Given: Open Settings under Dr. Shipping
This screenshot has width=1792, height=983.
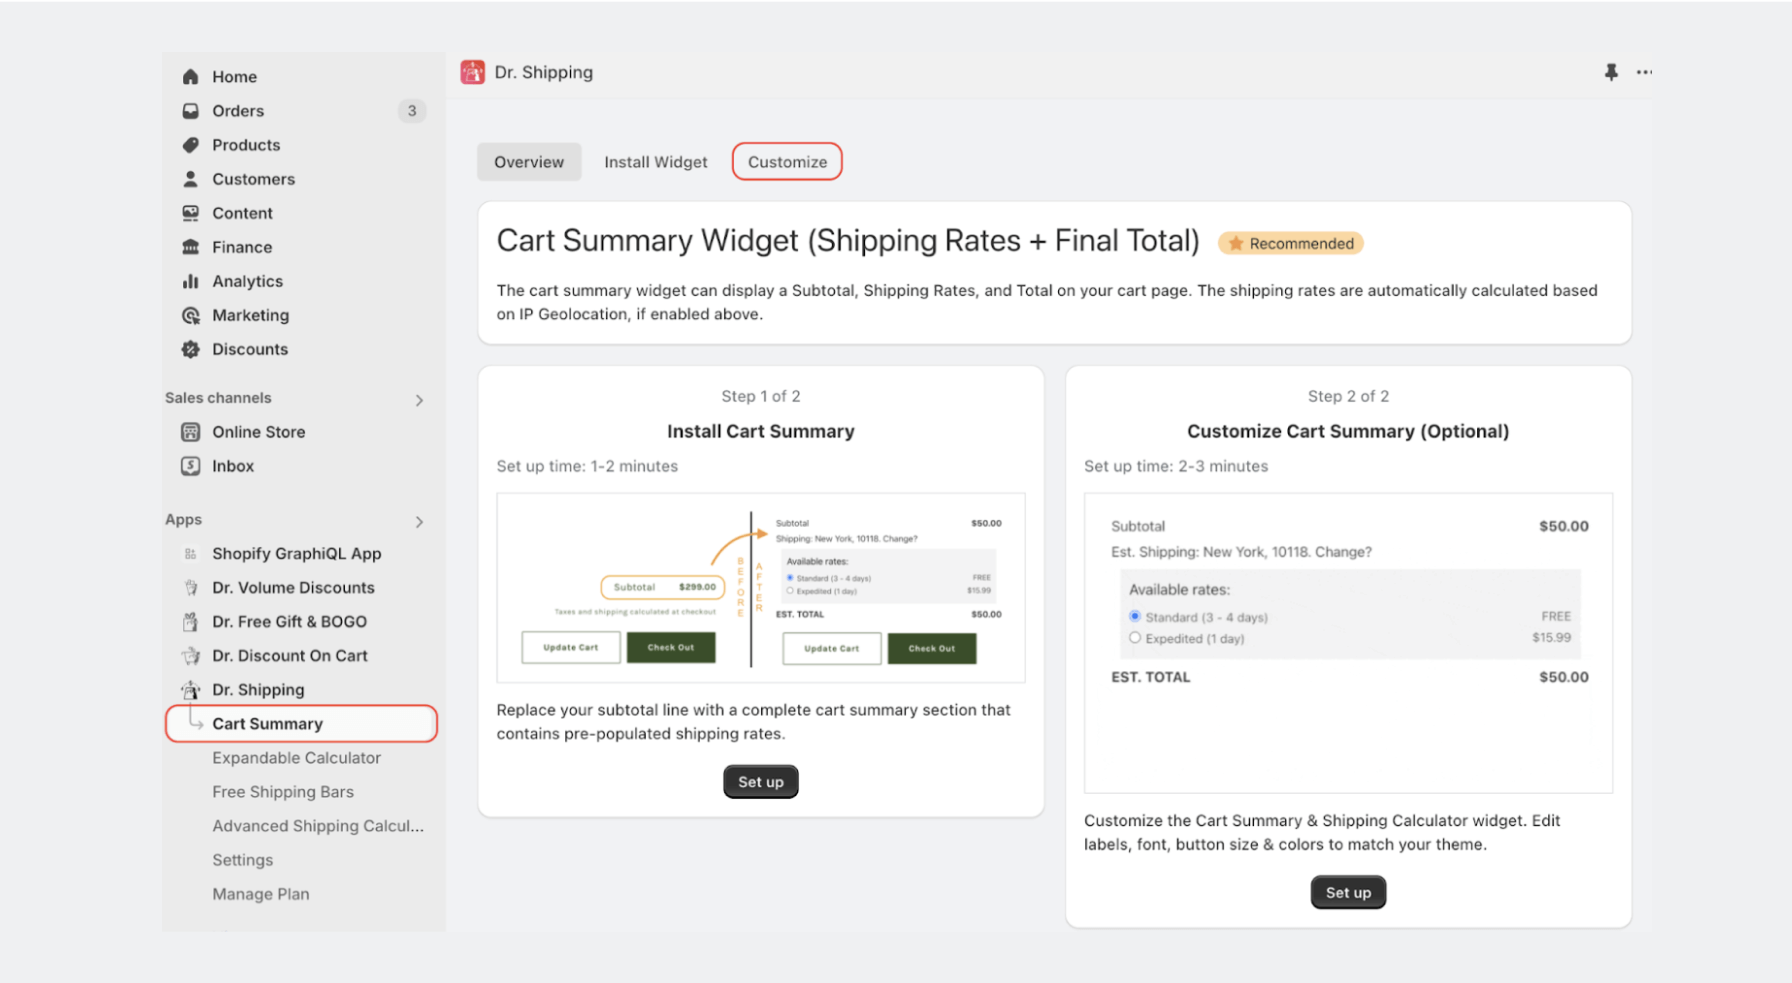Looking at the screenshot, I should (242, 860).
